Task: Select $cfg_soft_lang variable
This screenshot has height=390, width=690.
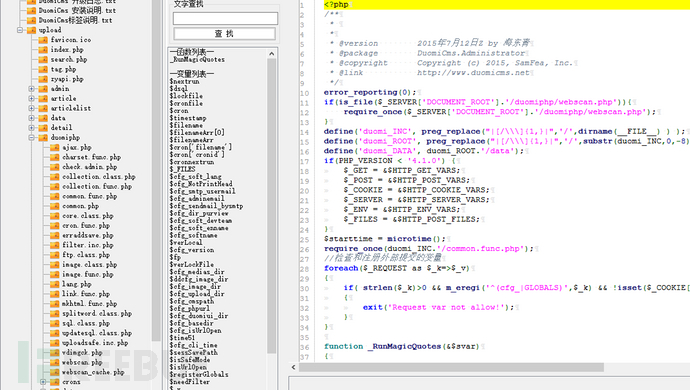Action: [x=195, y=177]
